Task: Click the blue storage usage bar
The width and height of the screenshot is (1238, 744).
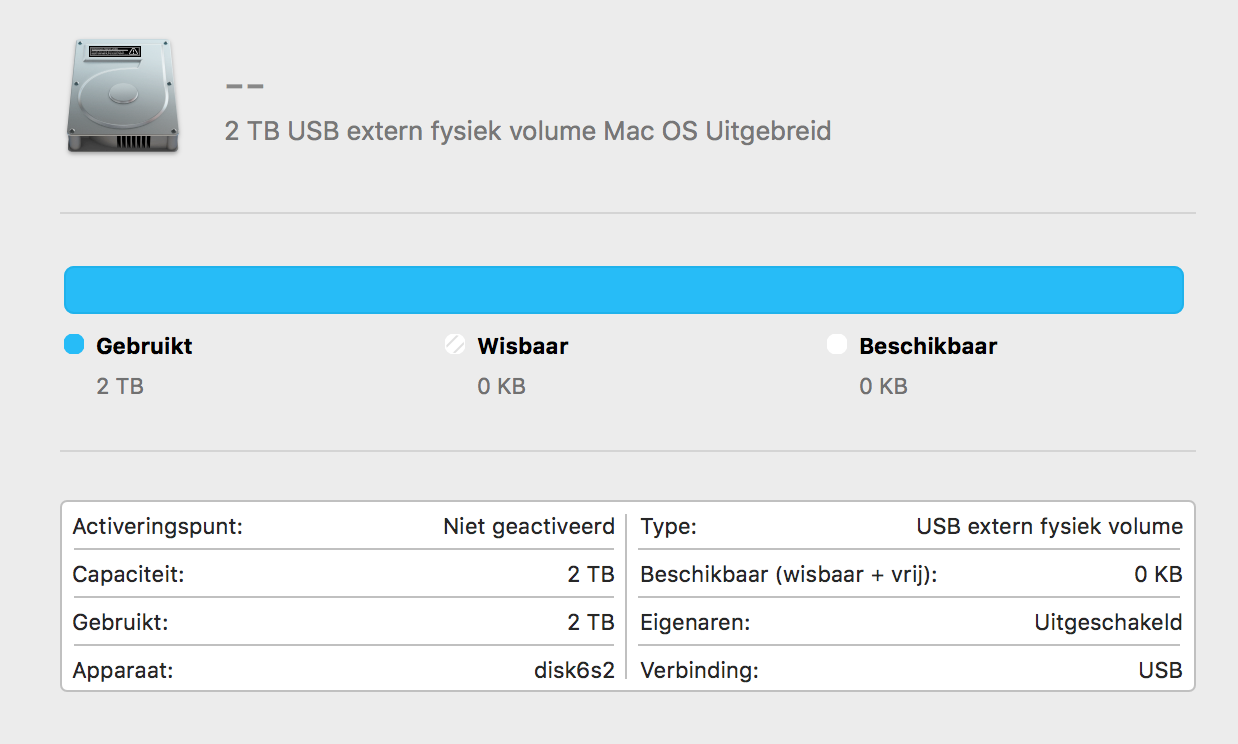Action: pyautogui.click(x=624, y=290)
